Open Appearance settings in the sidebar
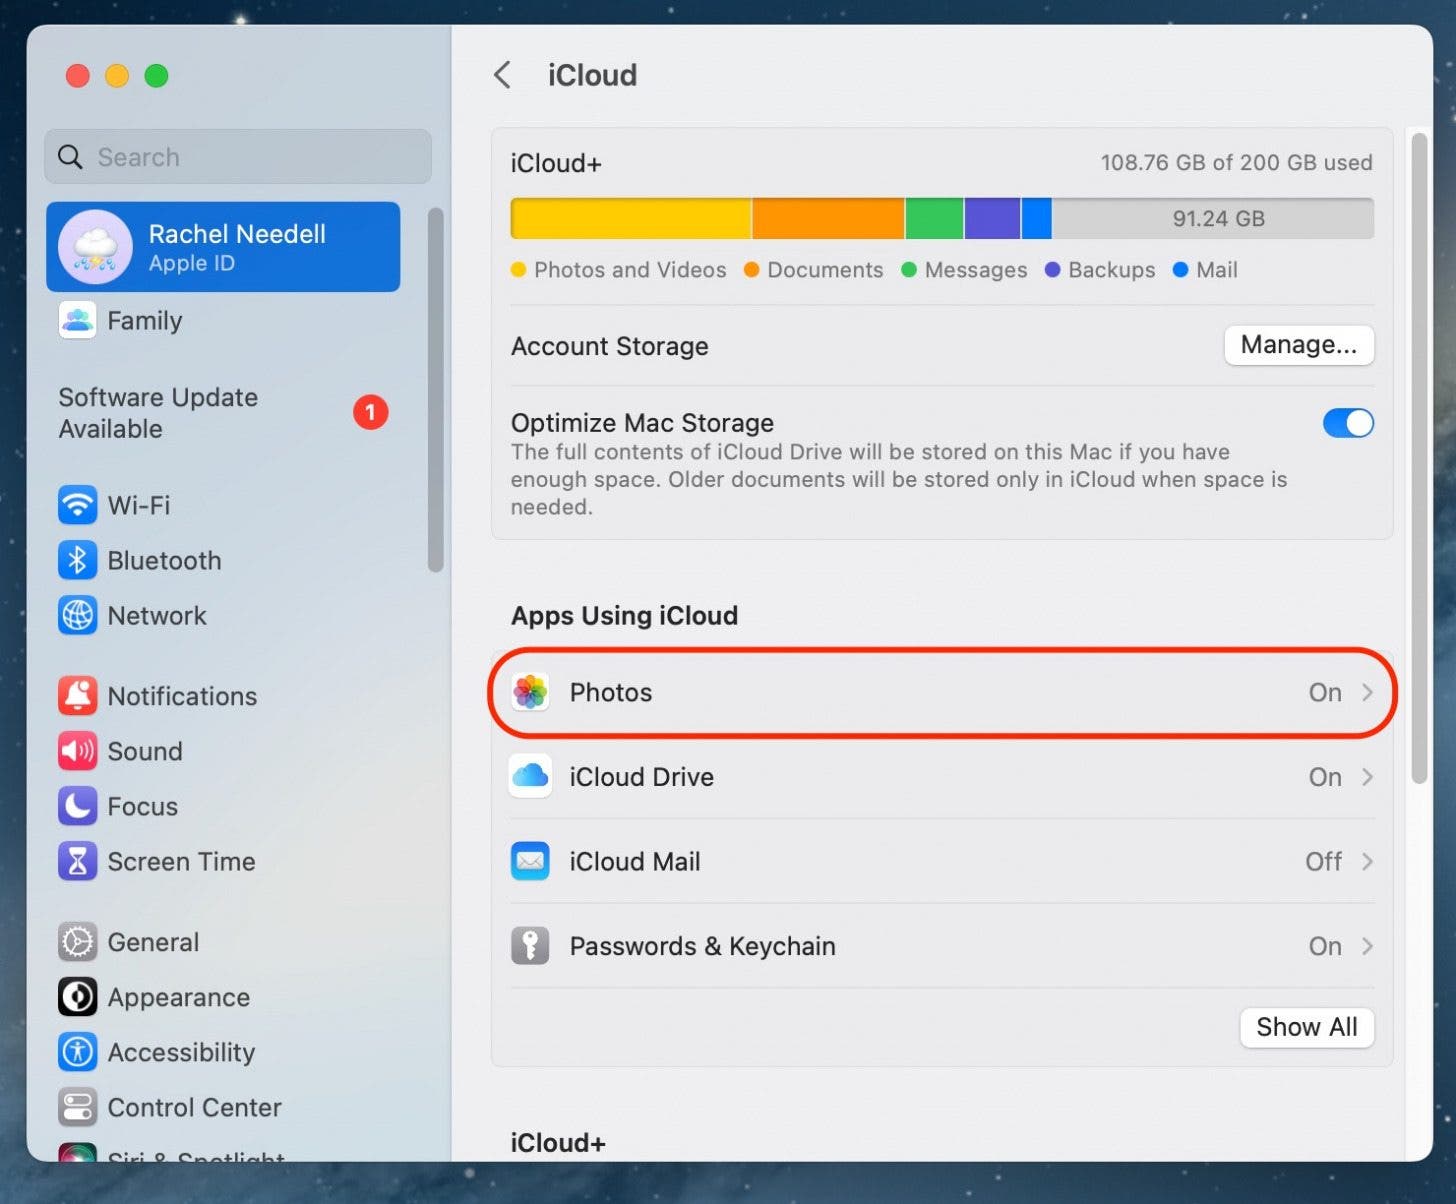This screenshot has height=1204, width=1456. tap(178, 997)
